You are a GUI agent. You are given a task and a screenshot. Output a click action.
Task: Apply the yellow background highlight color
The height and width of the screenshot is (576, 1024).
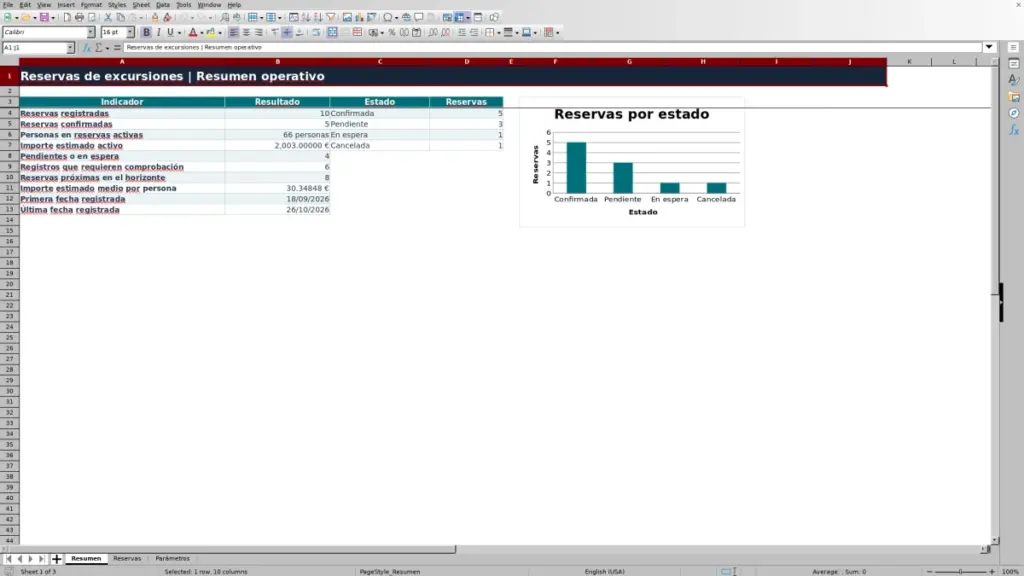pos(210,33)
